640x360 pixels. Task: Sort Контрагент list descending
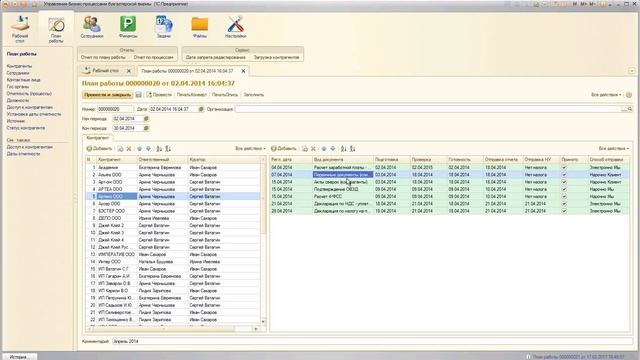(168, 149)
